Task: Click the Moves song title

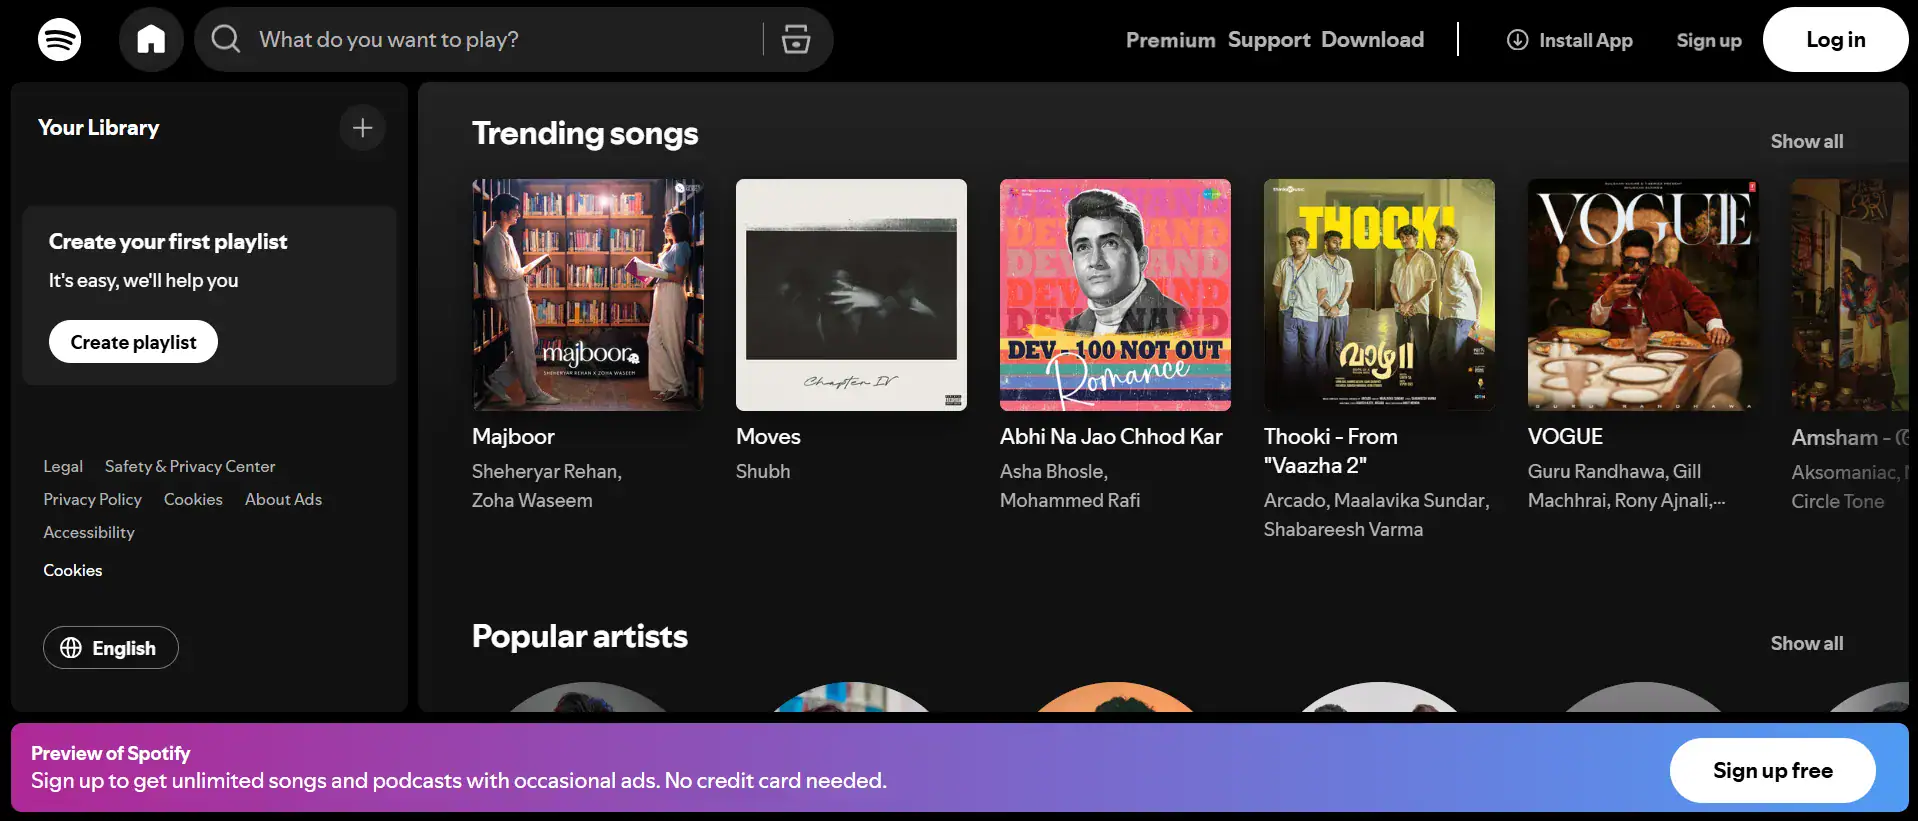Action: pos(768,437)
